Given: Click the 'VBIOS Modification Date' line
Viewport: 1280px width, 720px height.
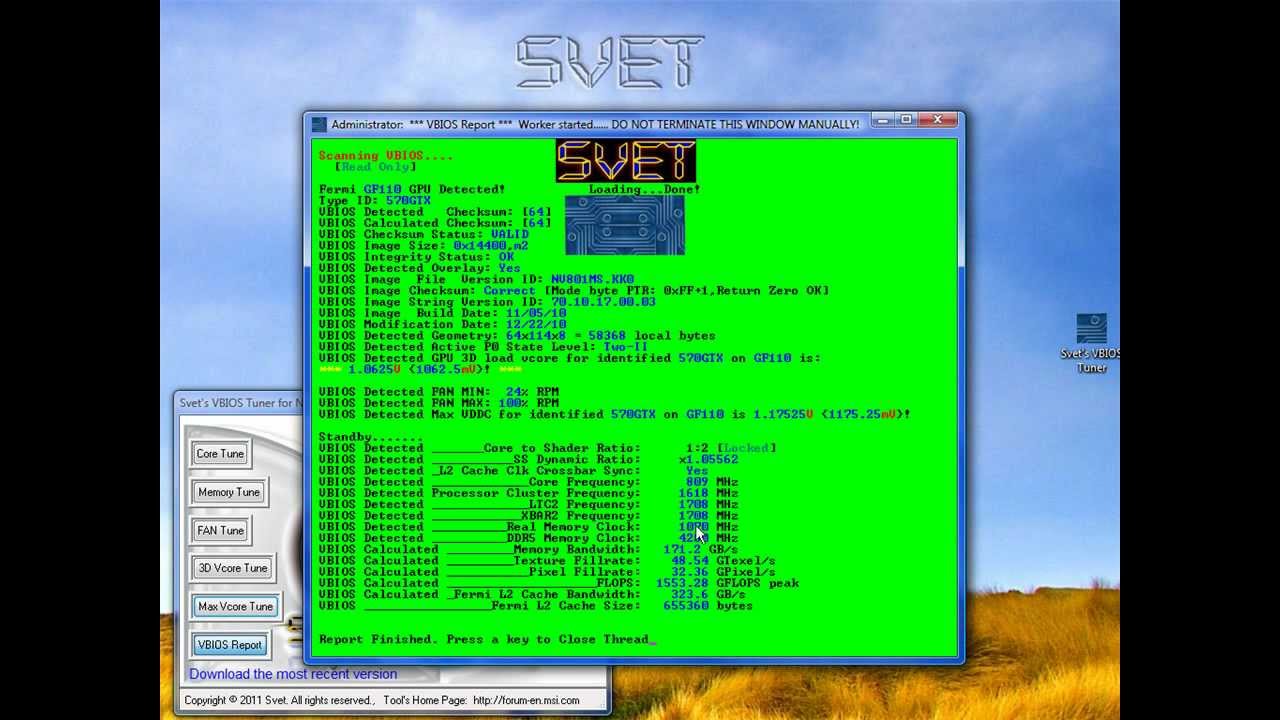Looking at the screenshot, I should [x=443, y=324].
